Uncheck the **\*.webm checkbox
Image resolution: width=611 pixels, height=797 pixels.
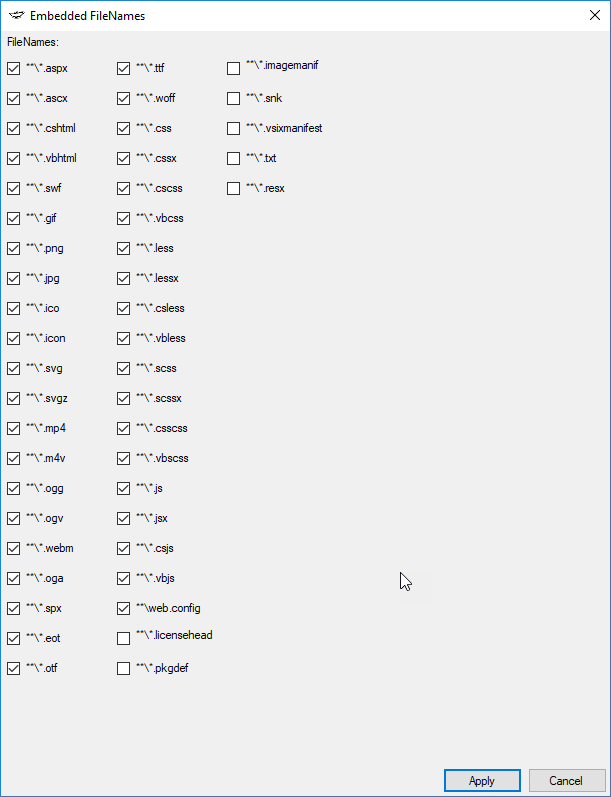tap(14, 549)
